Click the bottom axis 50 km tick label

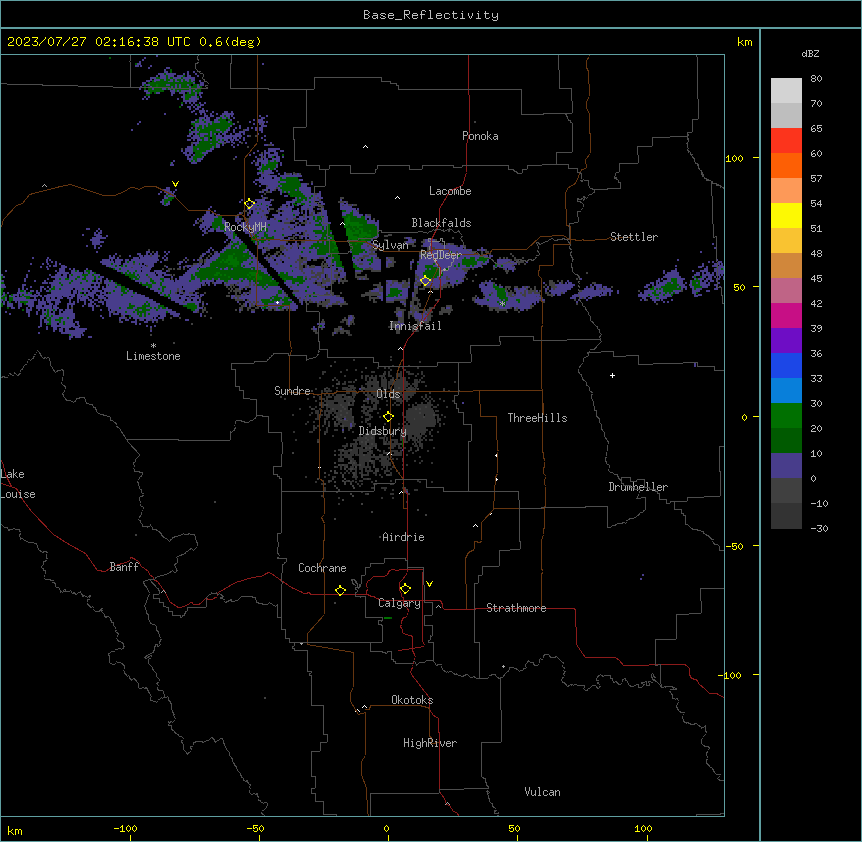pos(513,828)
